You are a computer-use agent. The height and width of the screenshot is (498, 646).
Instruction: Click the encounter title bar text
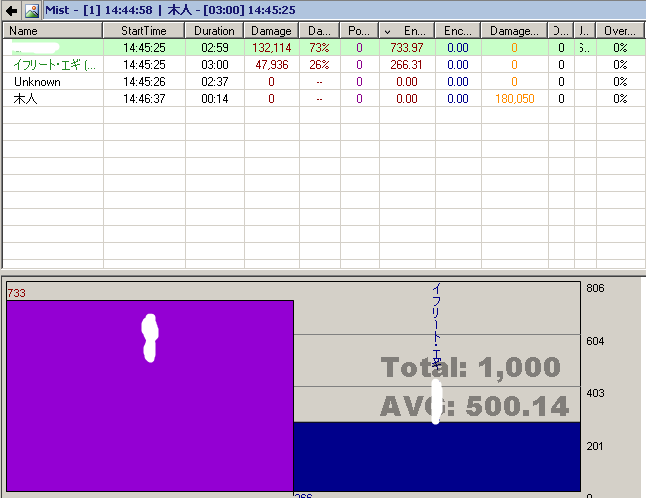[170, 10]
